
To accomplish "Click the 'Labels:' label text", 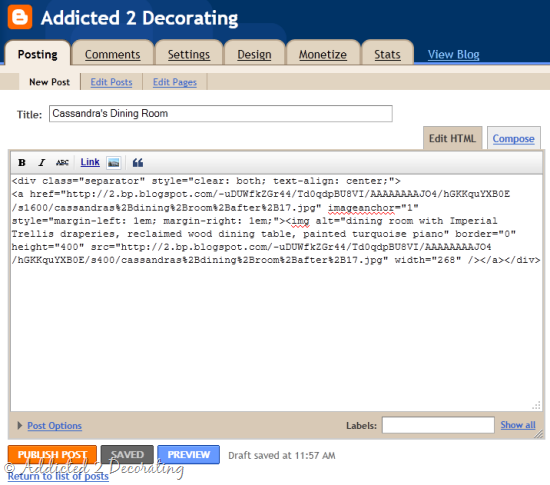I will [x=361, y=425].
